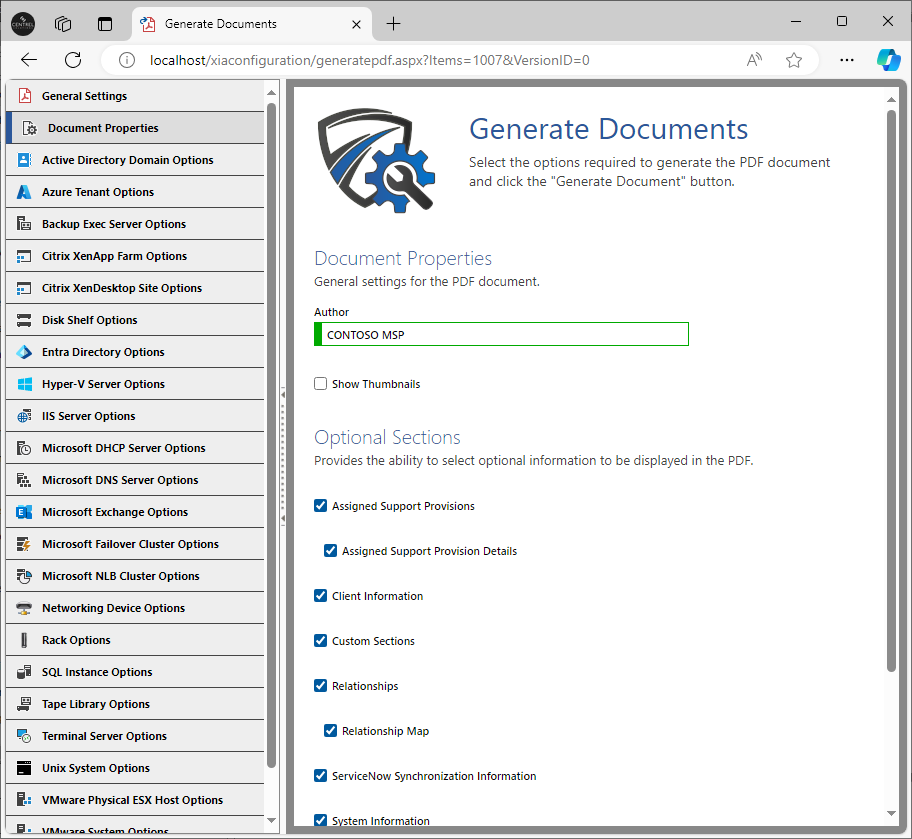This screenshot has width=912, height=839.
Task: Click the Microsoft DNS Server Options icon
Action: pyautogui.click(x=24, y=480)
